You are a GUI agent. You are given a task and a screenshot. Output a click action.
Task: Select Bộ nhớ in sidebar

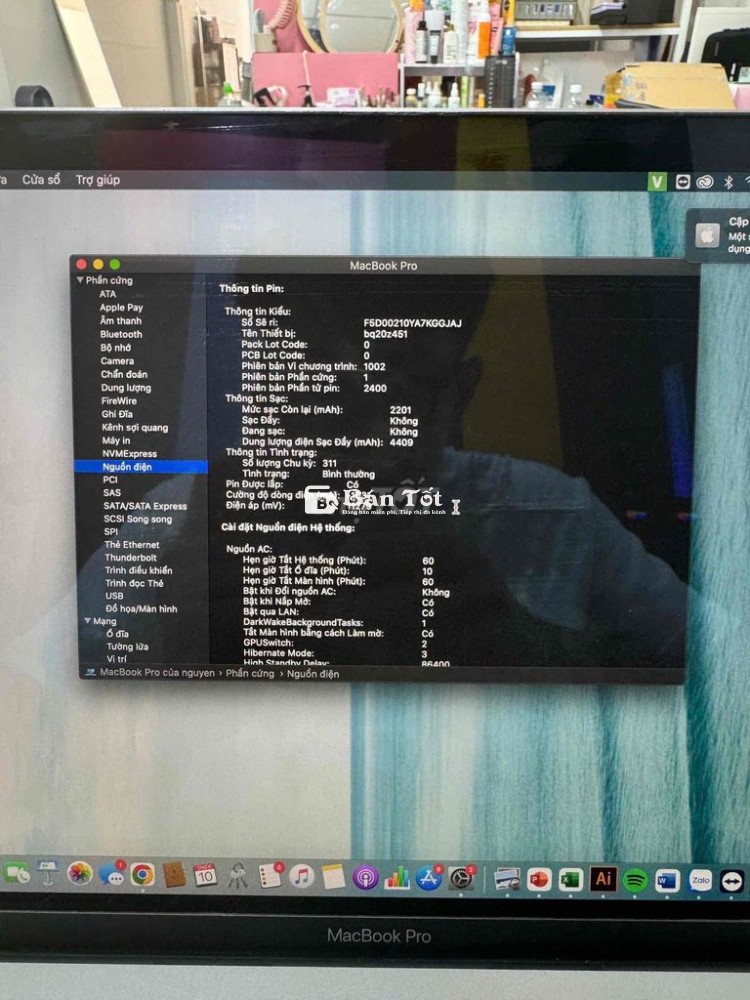tap(115, 348)
